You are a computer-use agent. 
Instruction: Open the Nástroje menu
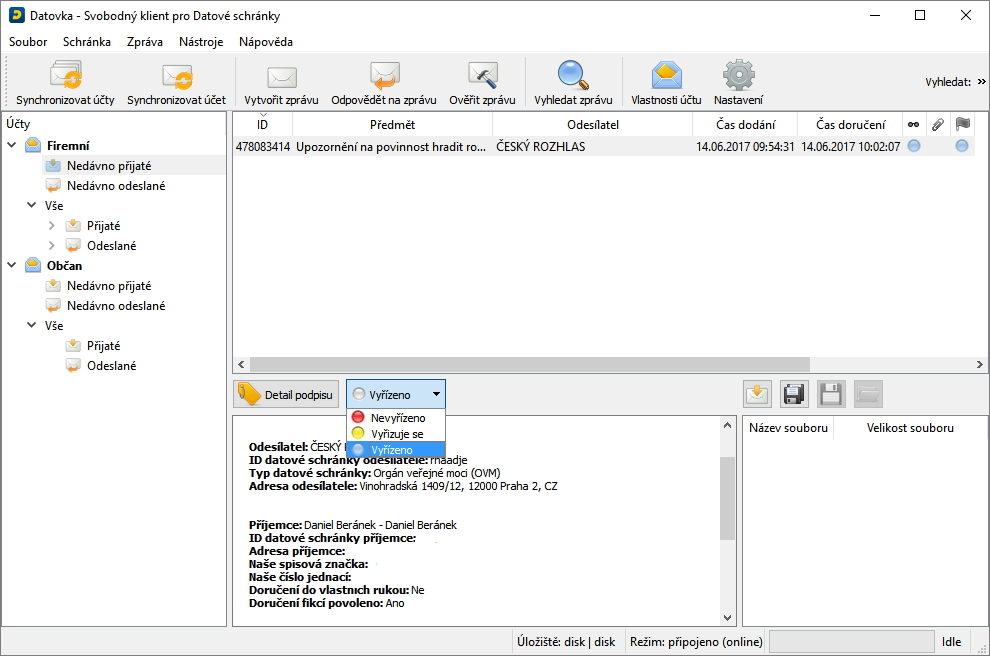point(201,42)
